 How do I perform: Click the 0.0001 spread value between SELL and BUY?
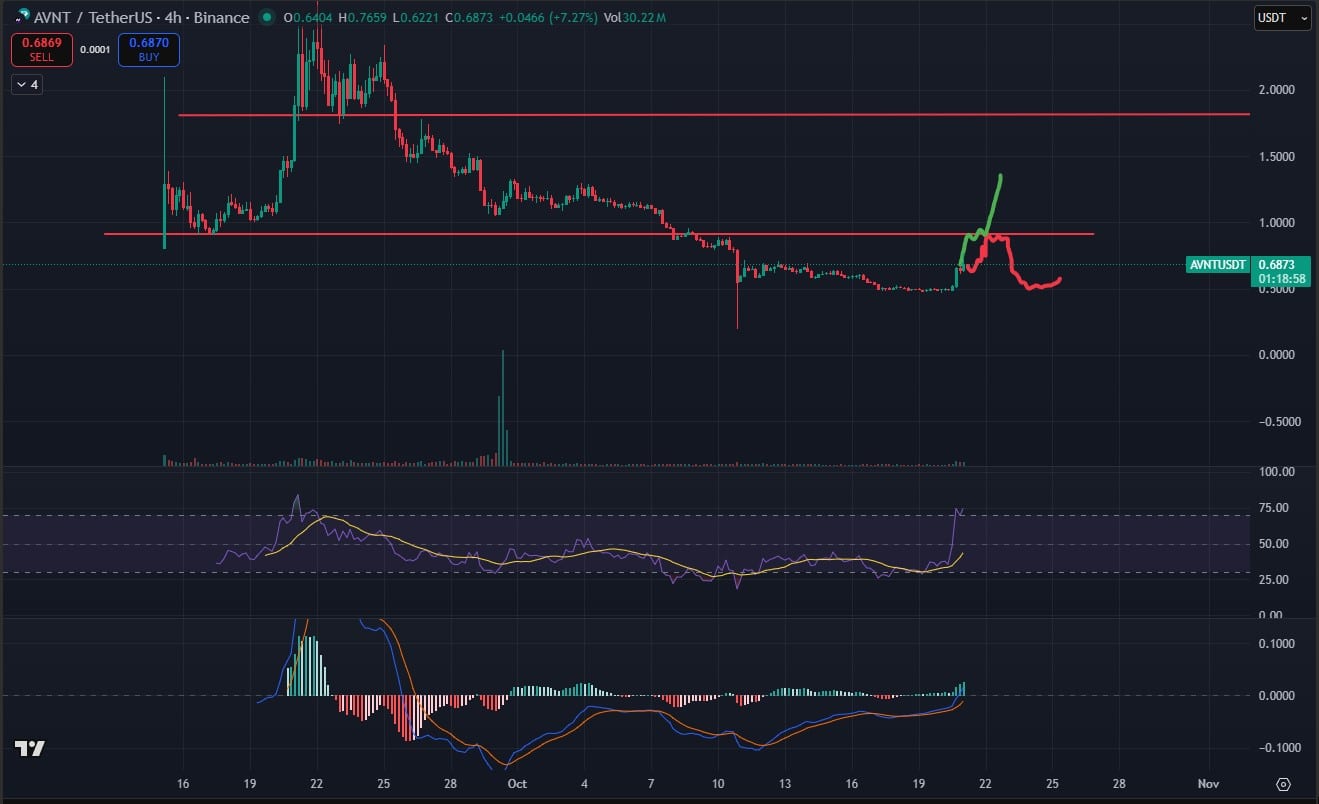pyautogui.click(x=95, y=48)
